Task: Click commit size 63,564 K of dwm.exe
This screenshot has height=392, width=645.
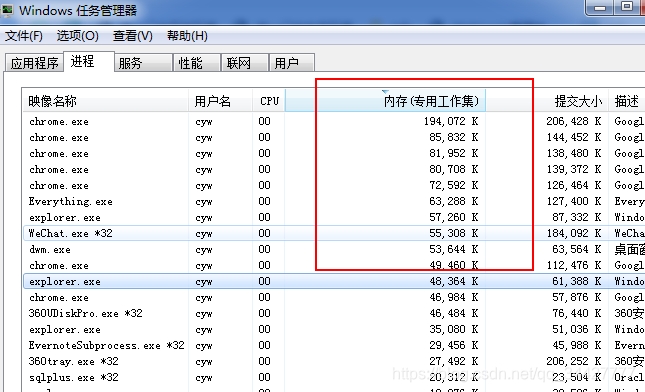Action: 577,250
